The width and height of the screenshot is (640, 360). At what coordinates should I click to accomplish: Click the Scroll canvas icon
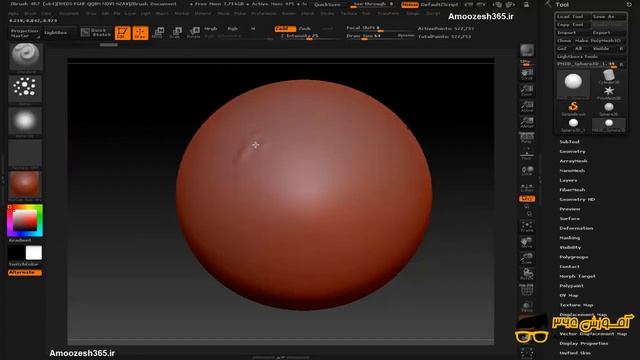[527, 73]
